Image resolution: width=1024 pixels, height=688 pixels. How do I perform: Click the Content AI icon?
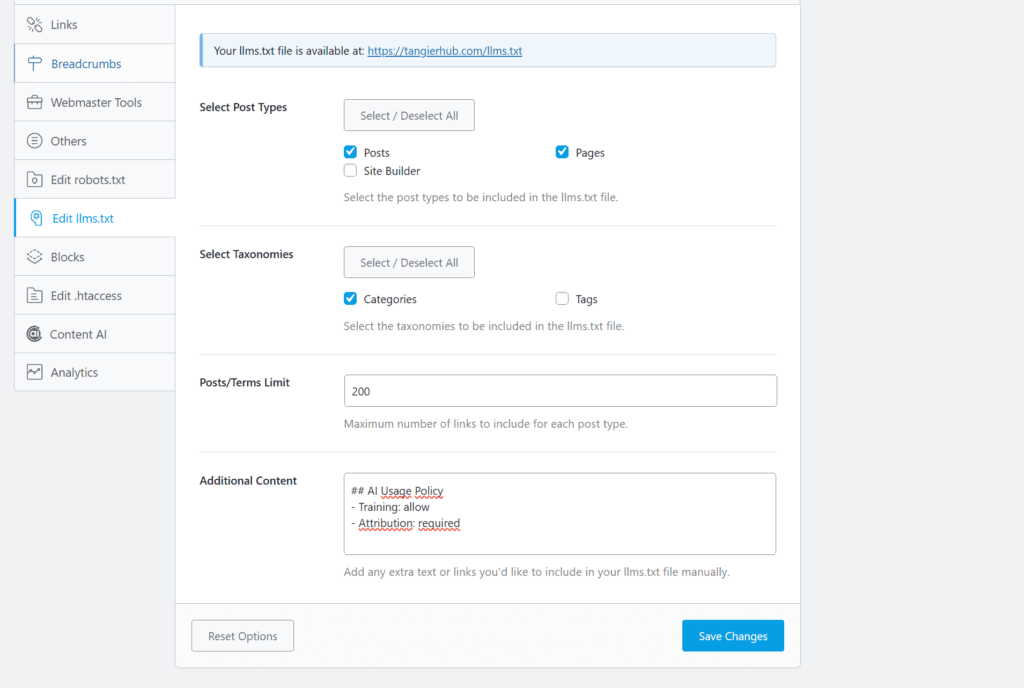pos(34,334)
